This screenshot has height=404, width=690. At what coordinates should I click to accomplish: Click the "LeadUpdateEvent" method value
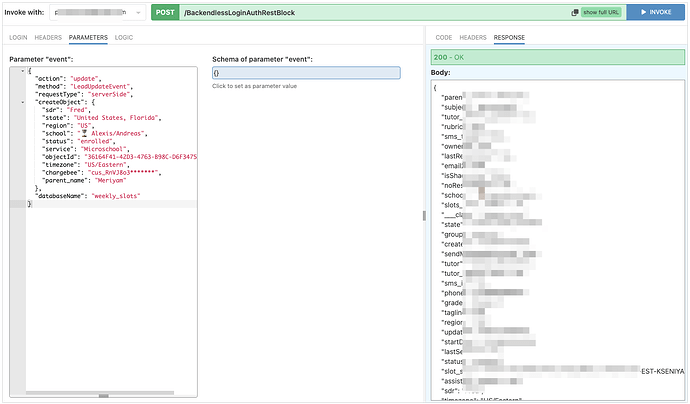pyautogui.click(x=100, y=87)
